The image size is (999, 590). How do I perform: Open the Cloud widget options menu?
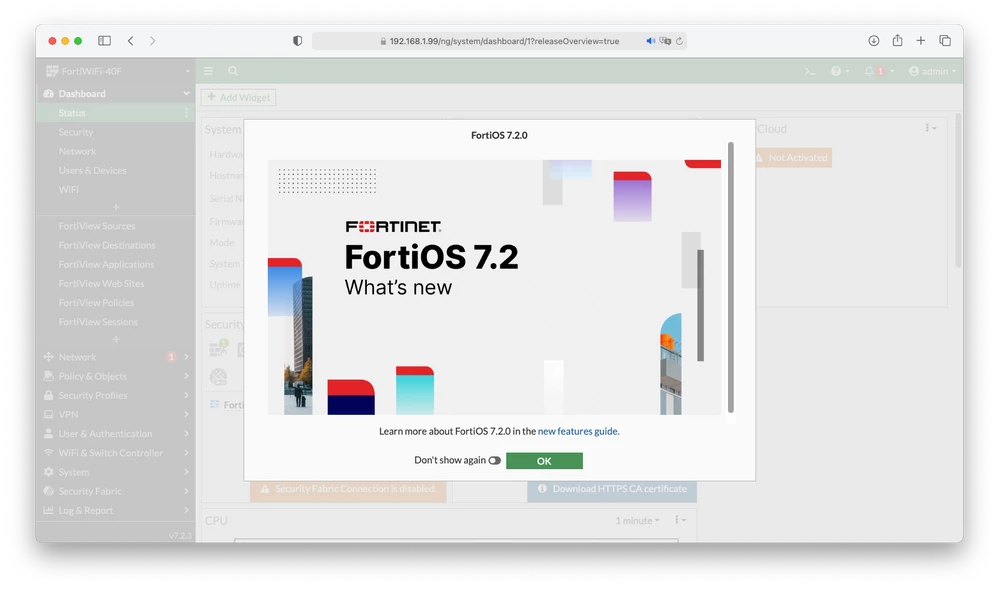[x=931, y=128]
